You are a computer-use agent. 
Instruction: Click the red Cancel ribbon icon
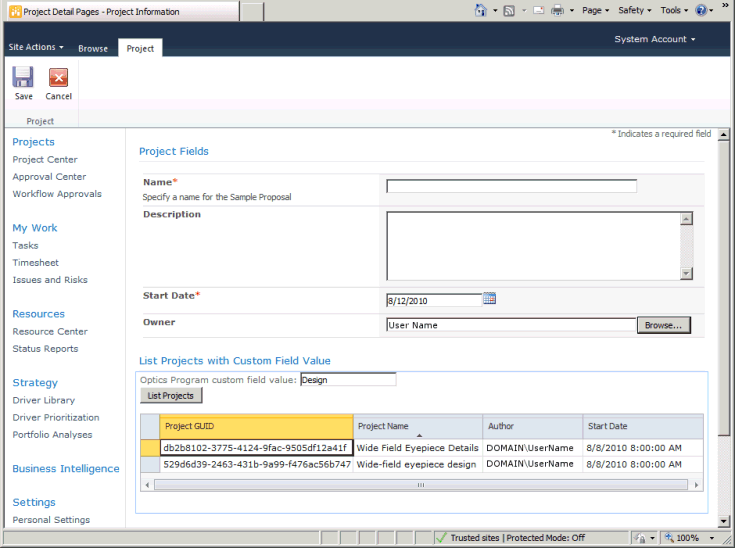coord(59,78)
